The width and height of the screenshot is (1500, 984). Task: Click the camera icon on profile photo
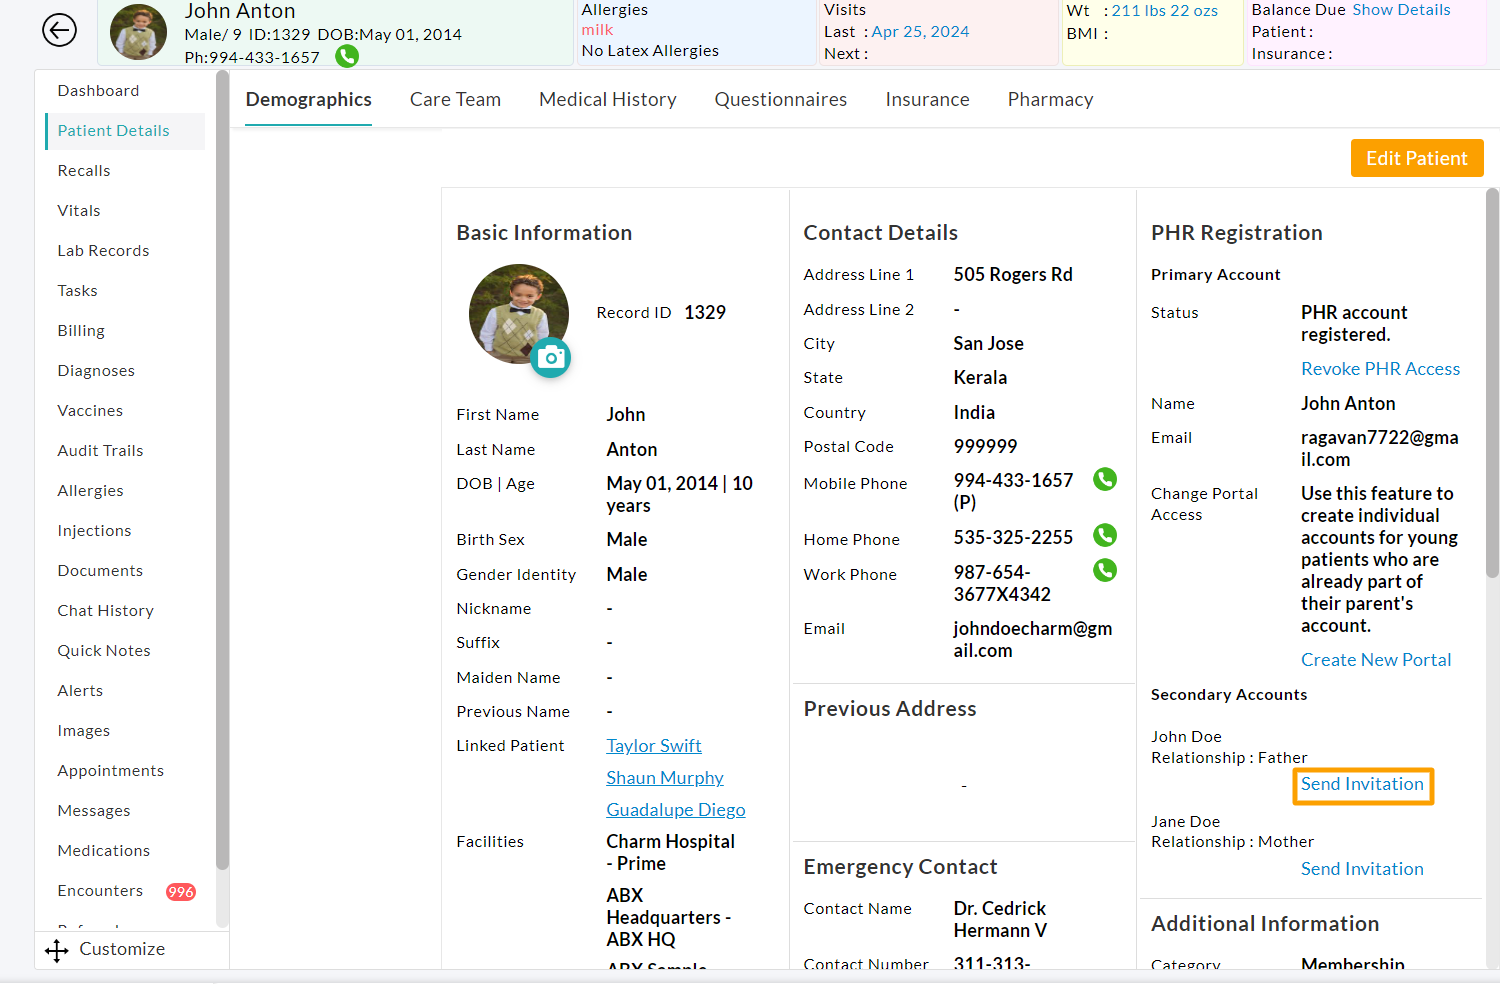coord(550,358)
